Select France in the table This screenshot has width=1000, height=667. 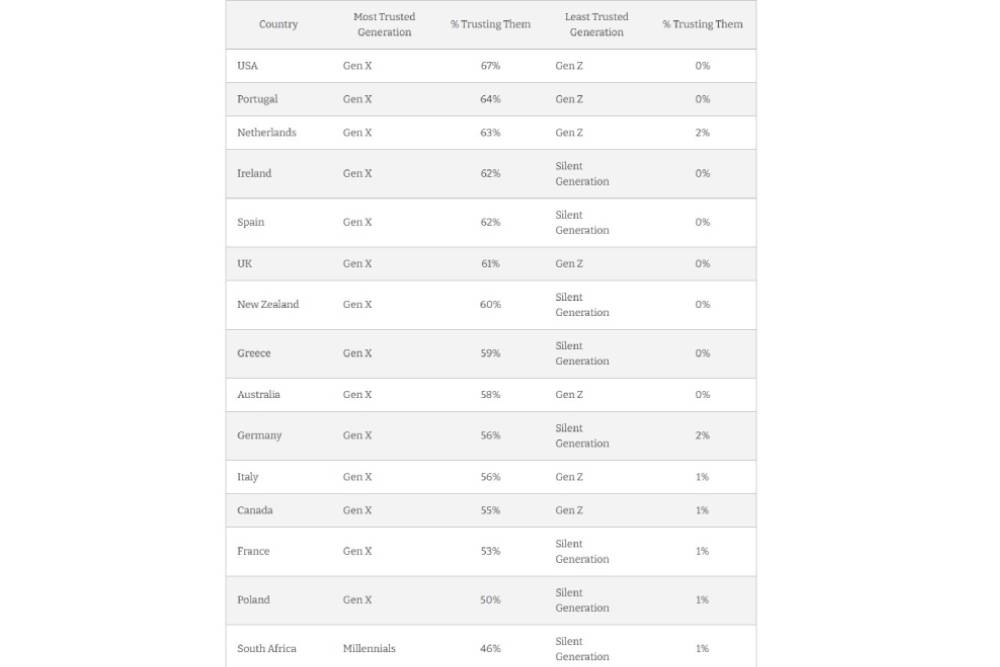pyautogui.click(x=253, y=551)
